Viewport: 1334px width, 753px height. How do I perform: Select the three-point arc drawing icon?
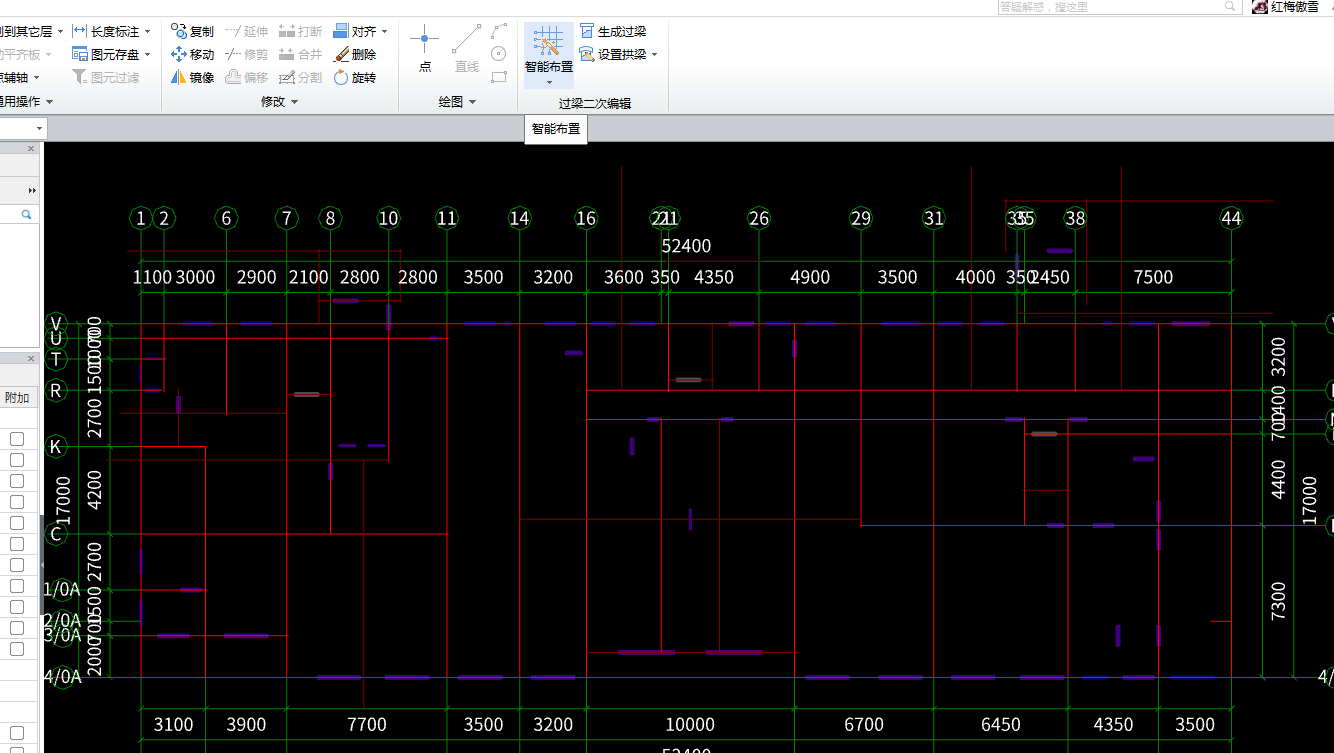click(499, 31)
